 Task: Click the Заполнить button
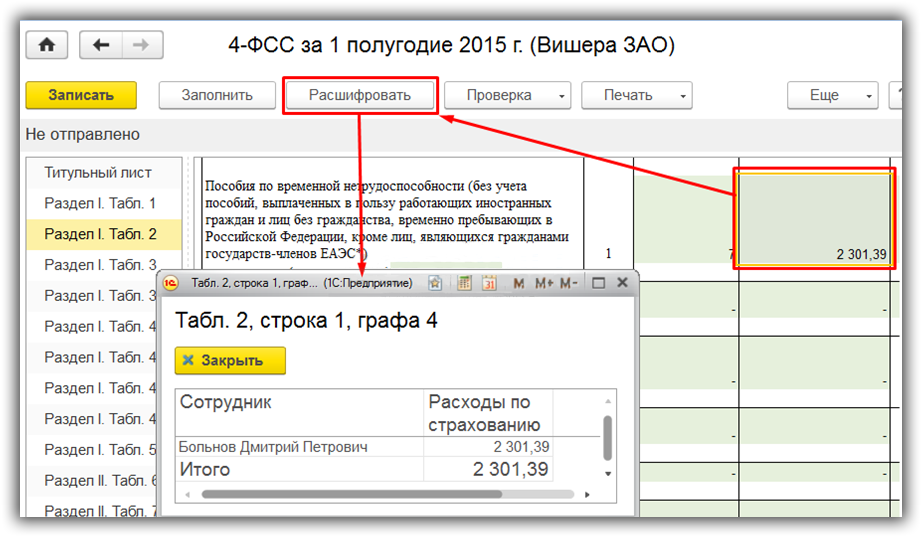click(216, 96)
